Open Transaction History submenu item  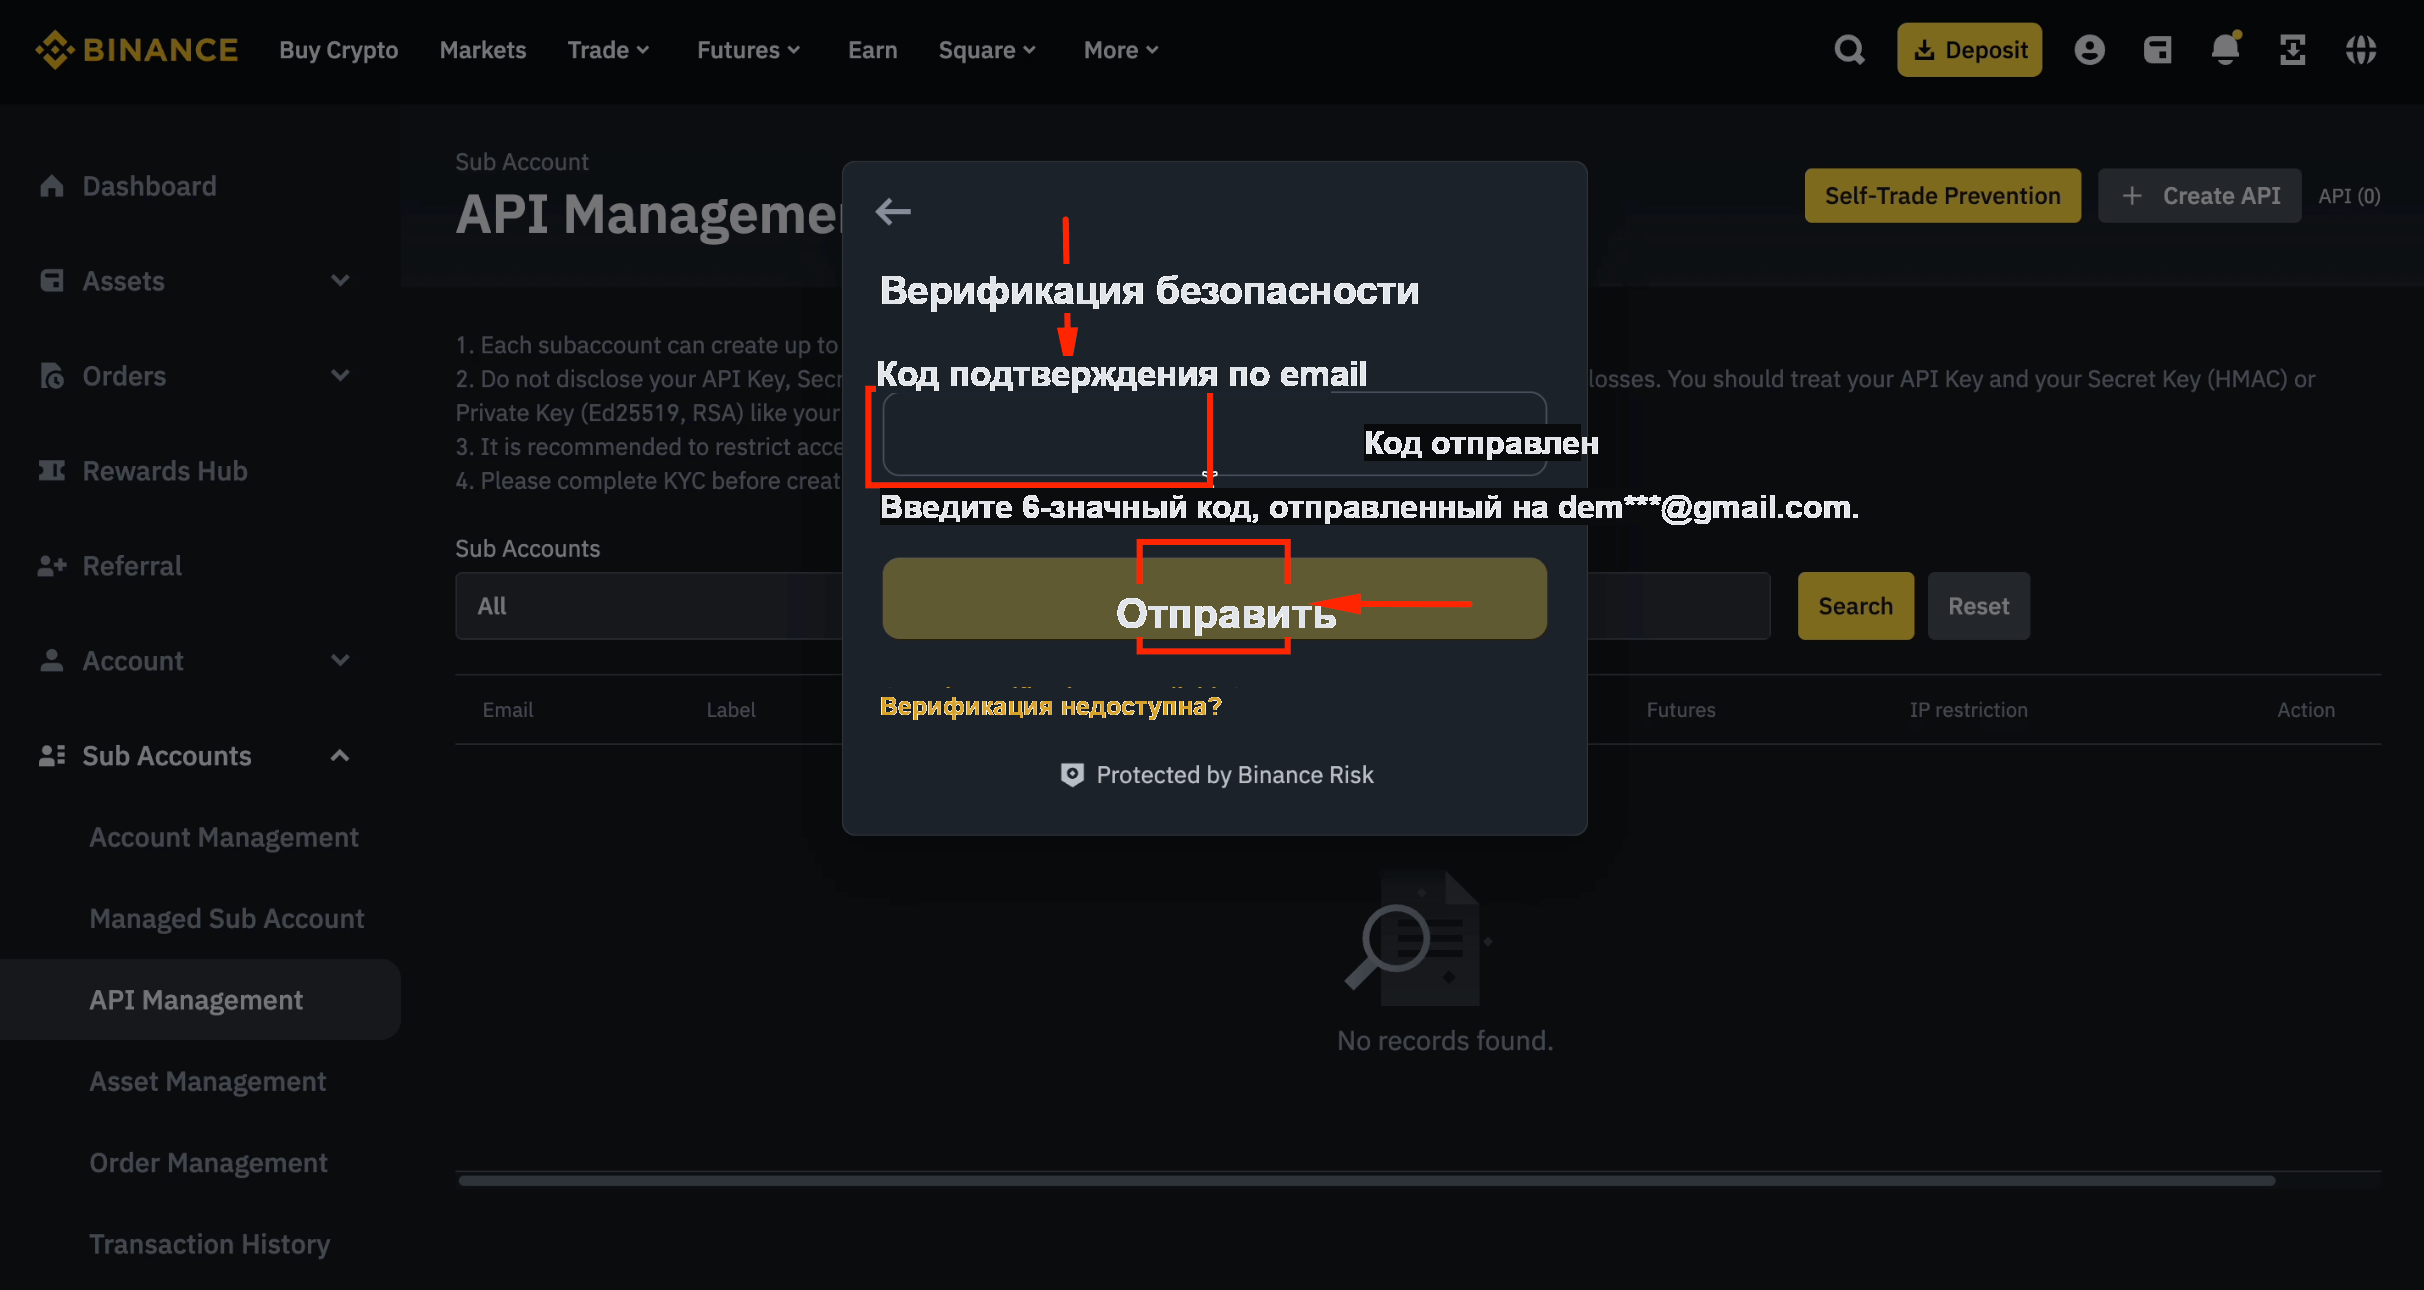210,1244
